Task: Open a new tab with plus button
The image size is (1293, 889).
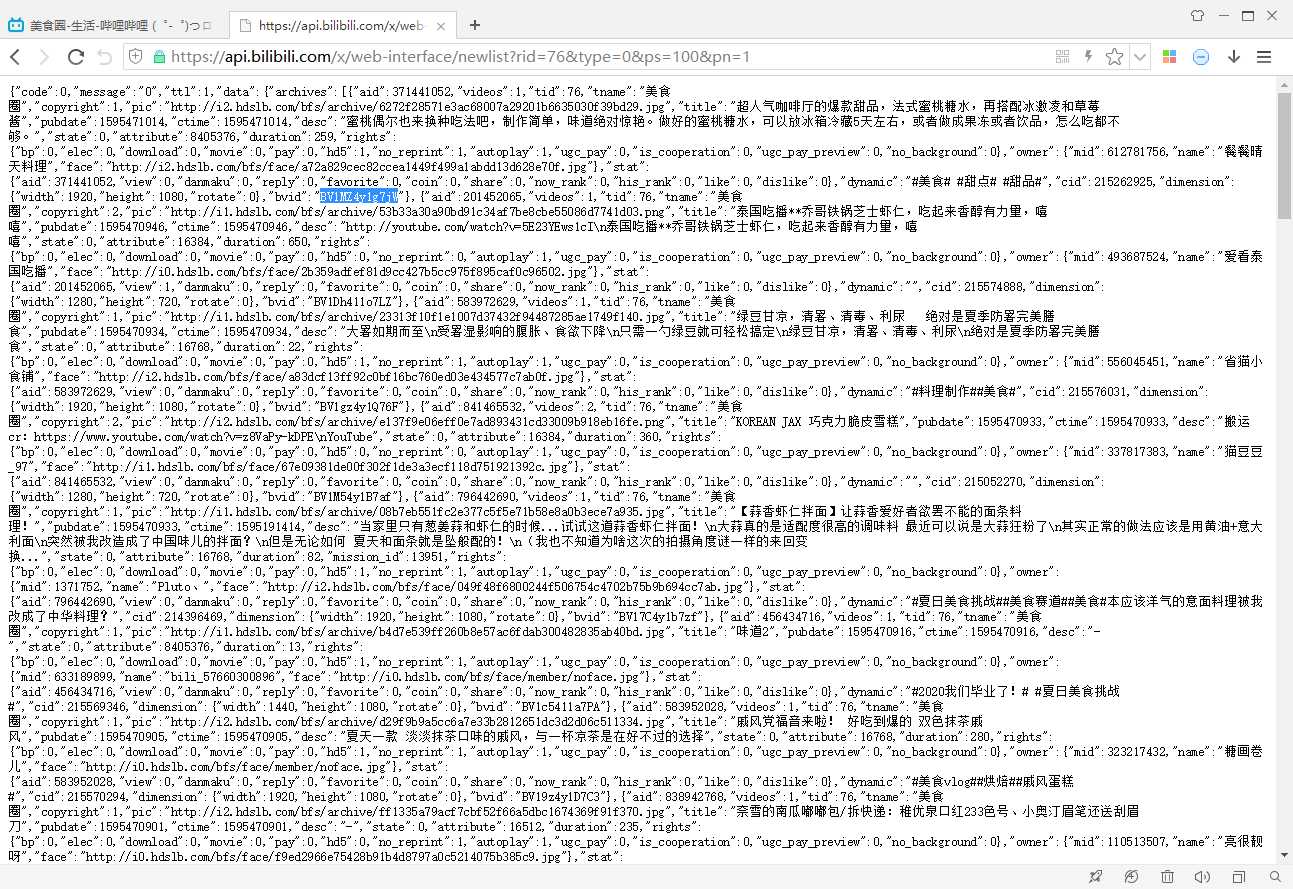Action: point(474,24)
